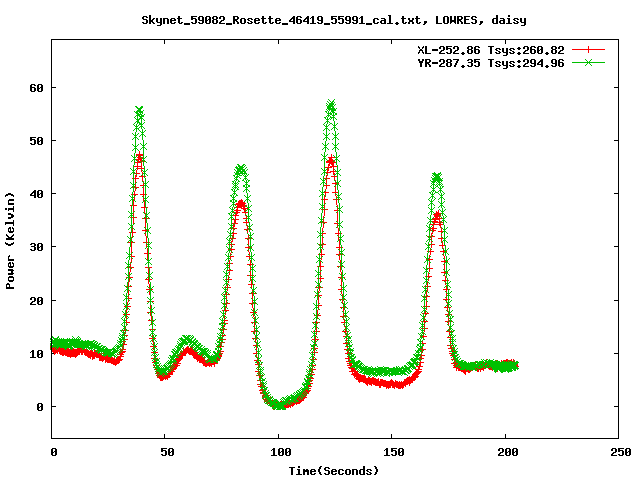Click the x-axis tick label 200
Image resolution: width=640 pixels, height=480 pixels.
click(508, 452)
